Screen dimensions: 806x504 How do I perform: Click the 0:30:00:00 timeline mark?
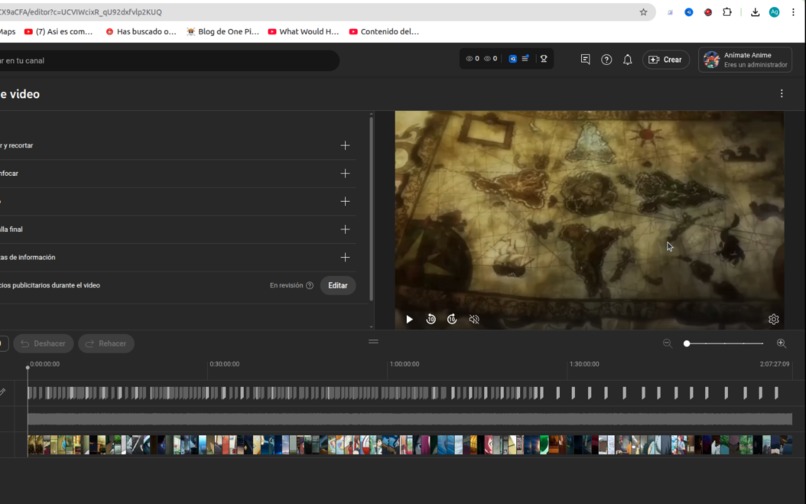click(224, 364)
